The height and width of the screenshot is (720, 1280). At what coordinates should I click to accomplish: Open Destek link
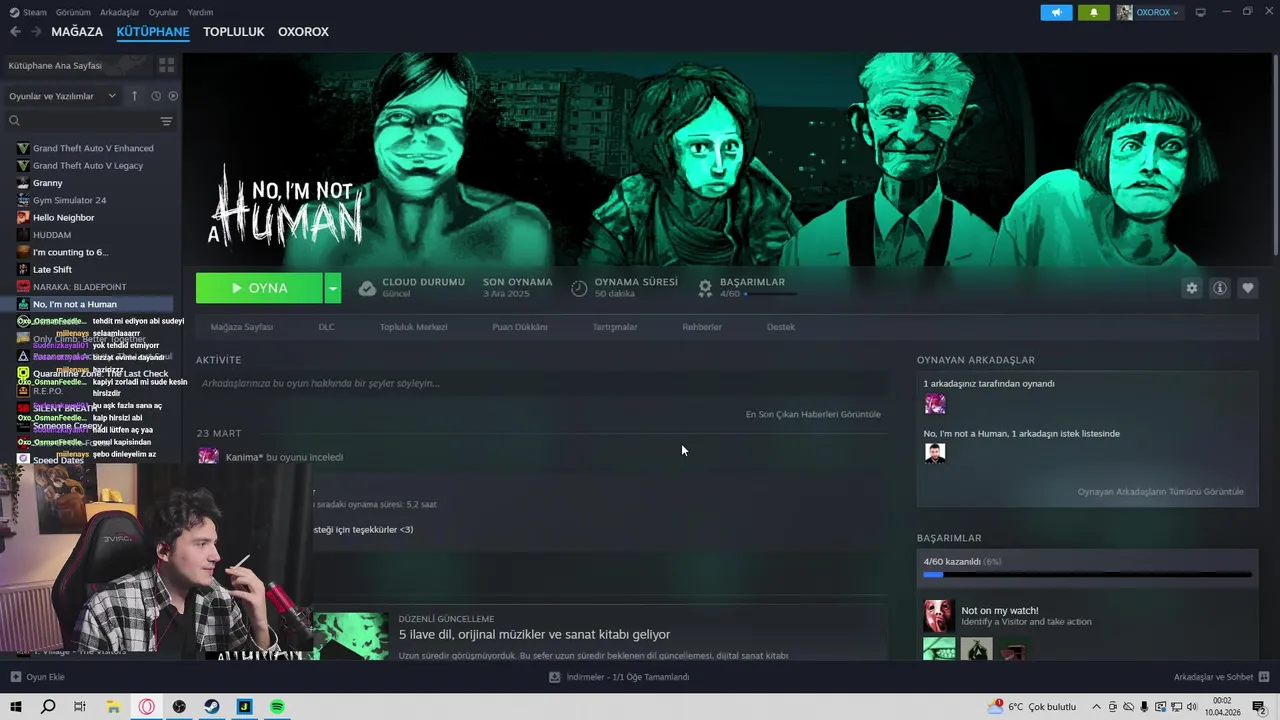781,327
